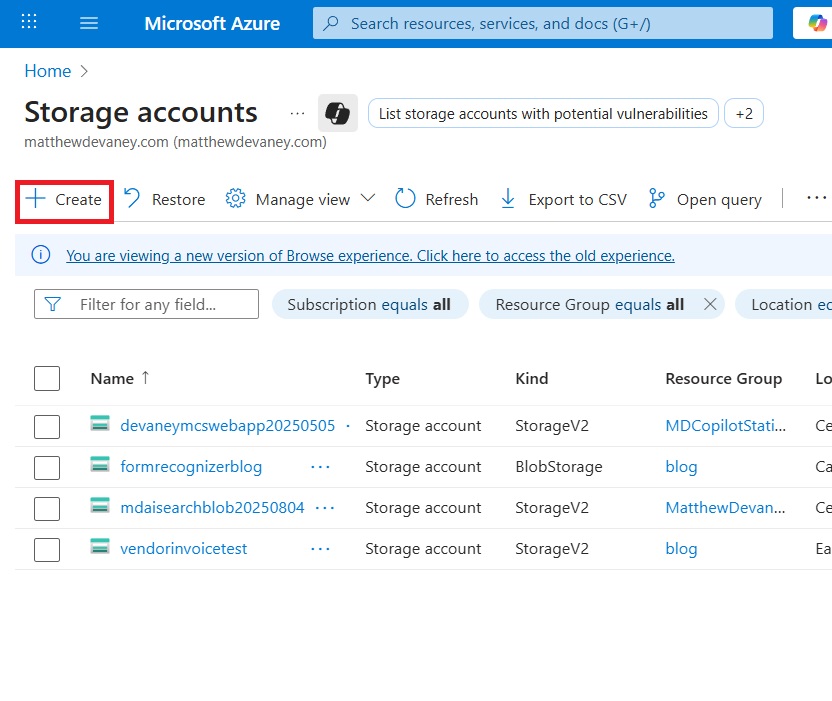The height and width of the screenshot is (701, 832).
Task: Check the vendorinvoicetest row checkbox
Action: [47, 549]
